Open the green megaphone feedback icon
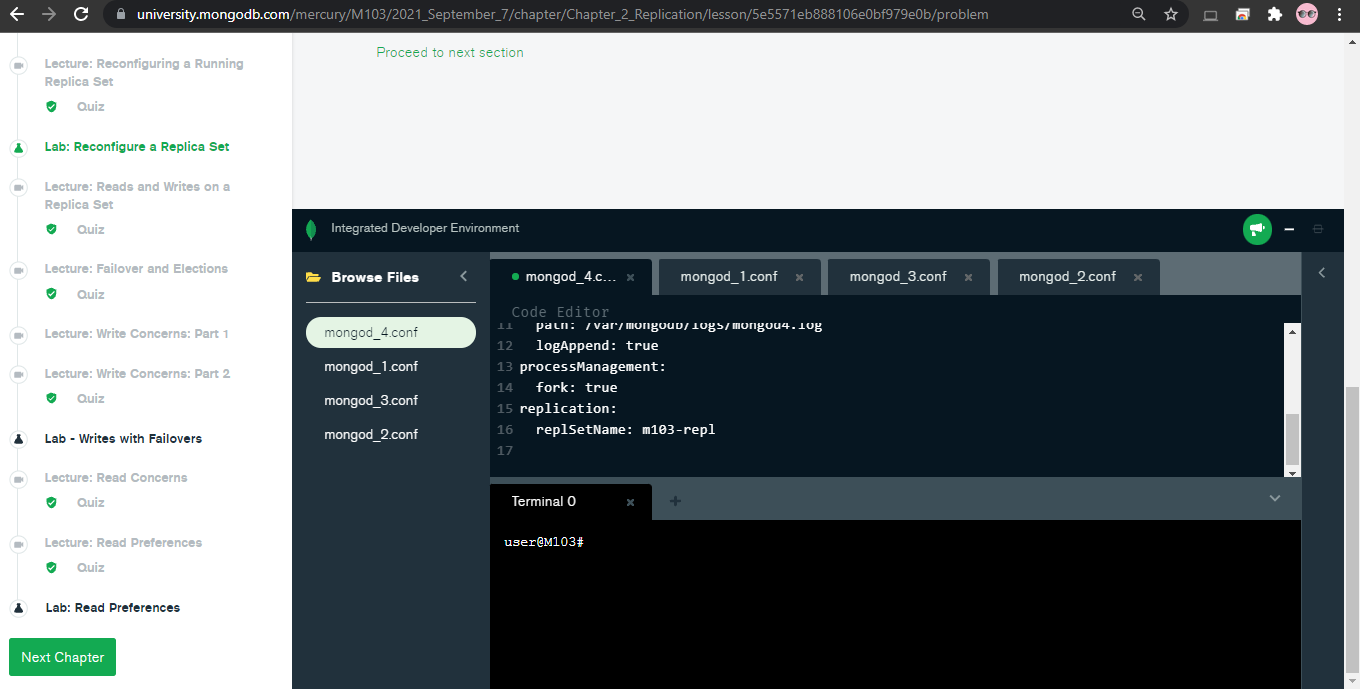 pyautogui.click(x=1257, y=228)
